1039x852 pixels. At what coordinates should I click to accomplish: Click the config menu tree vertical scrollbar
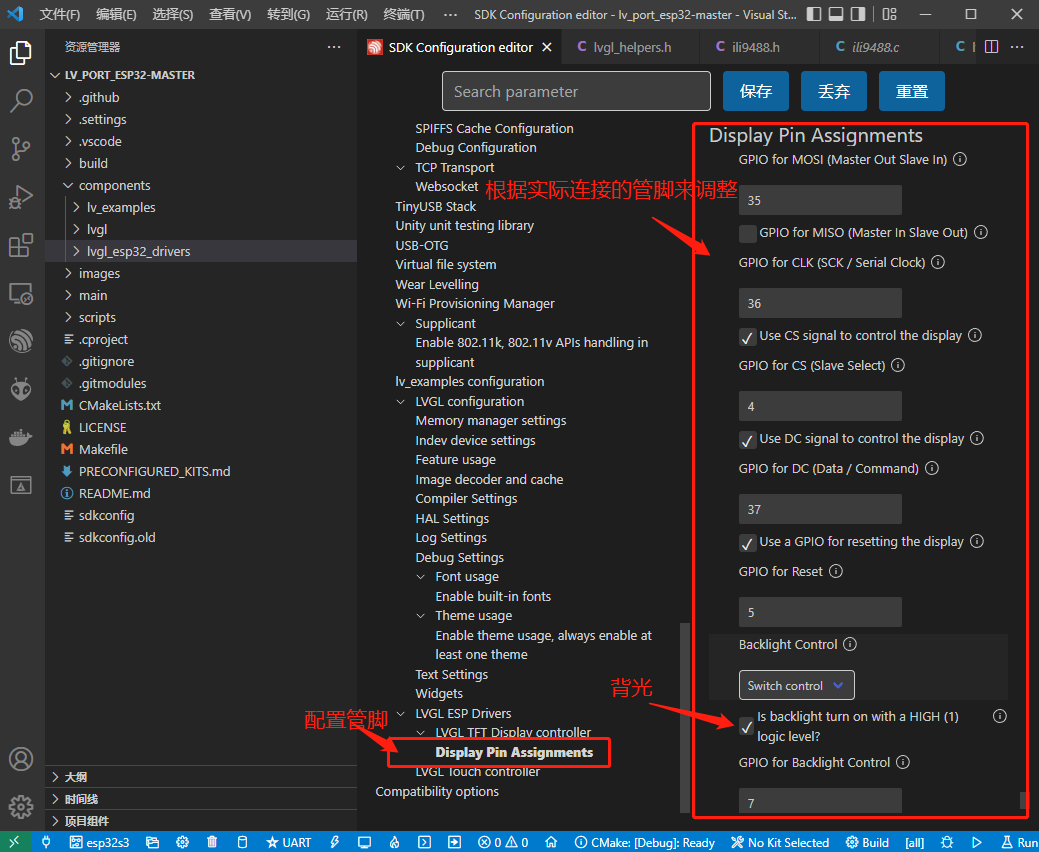[684, 717]
